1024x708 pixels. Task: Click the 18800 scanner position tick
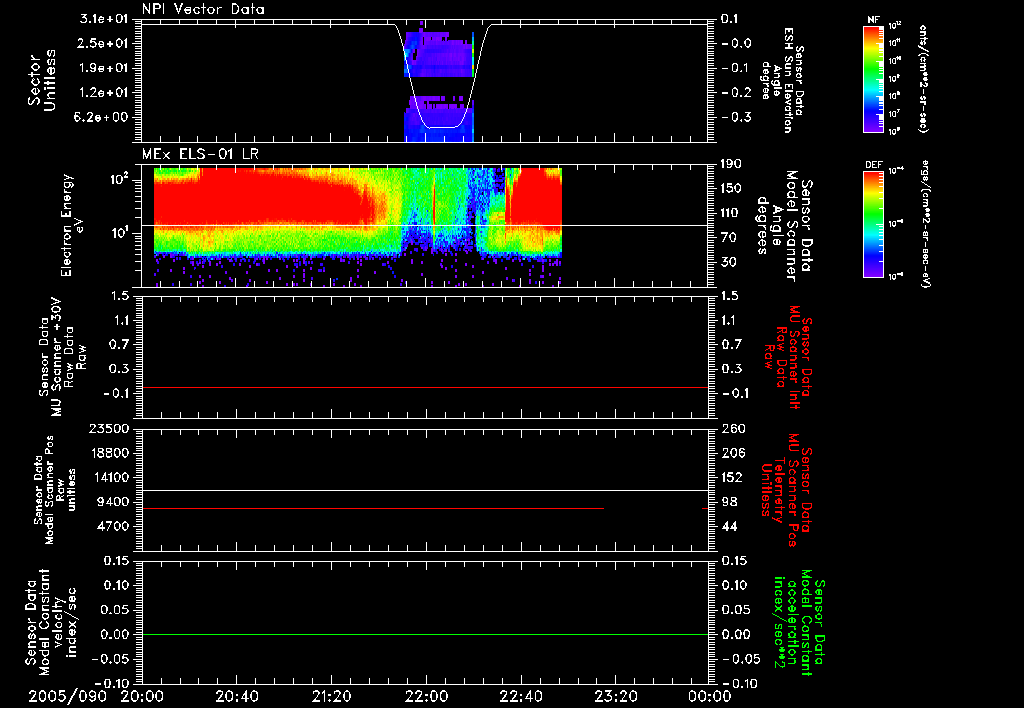tap(108, 453)
